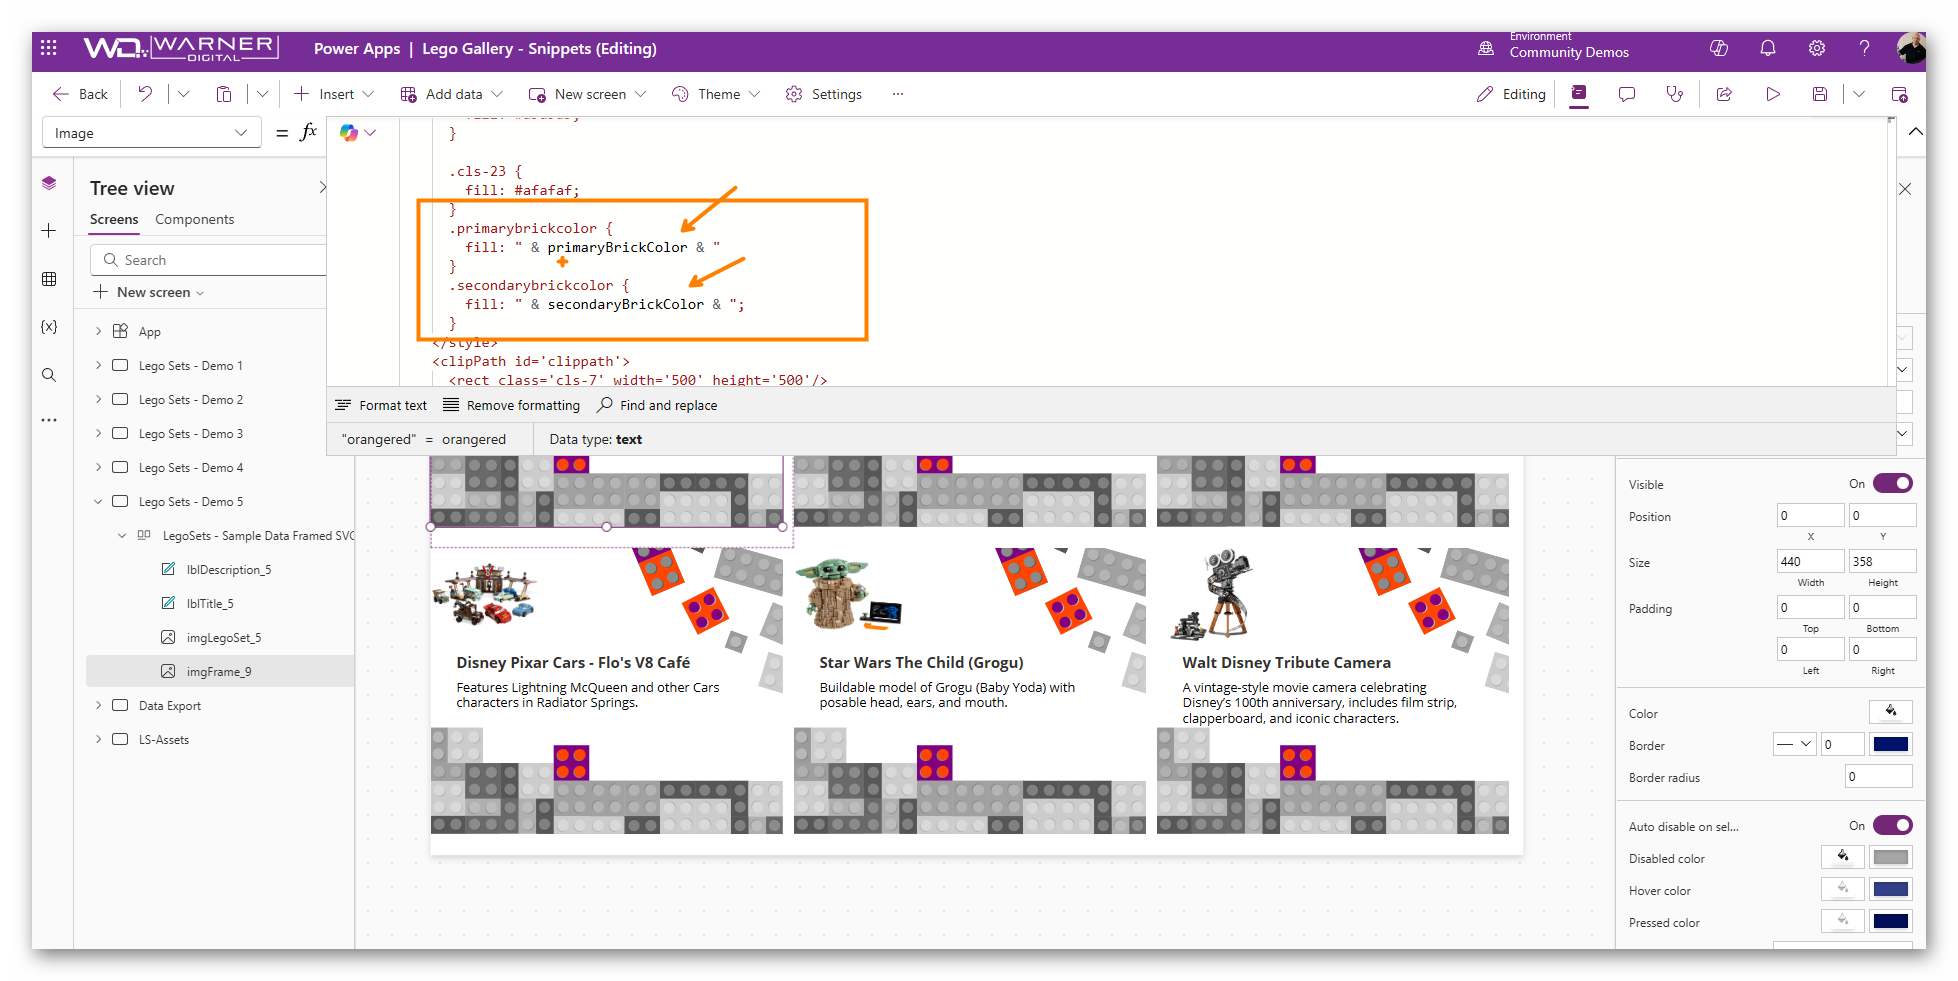Run the App checker stethoscope icon
Viewport: 1958px width, 981px height.
point(1674,94)
